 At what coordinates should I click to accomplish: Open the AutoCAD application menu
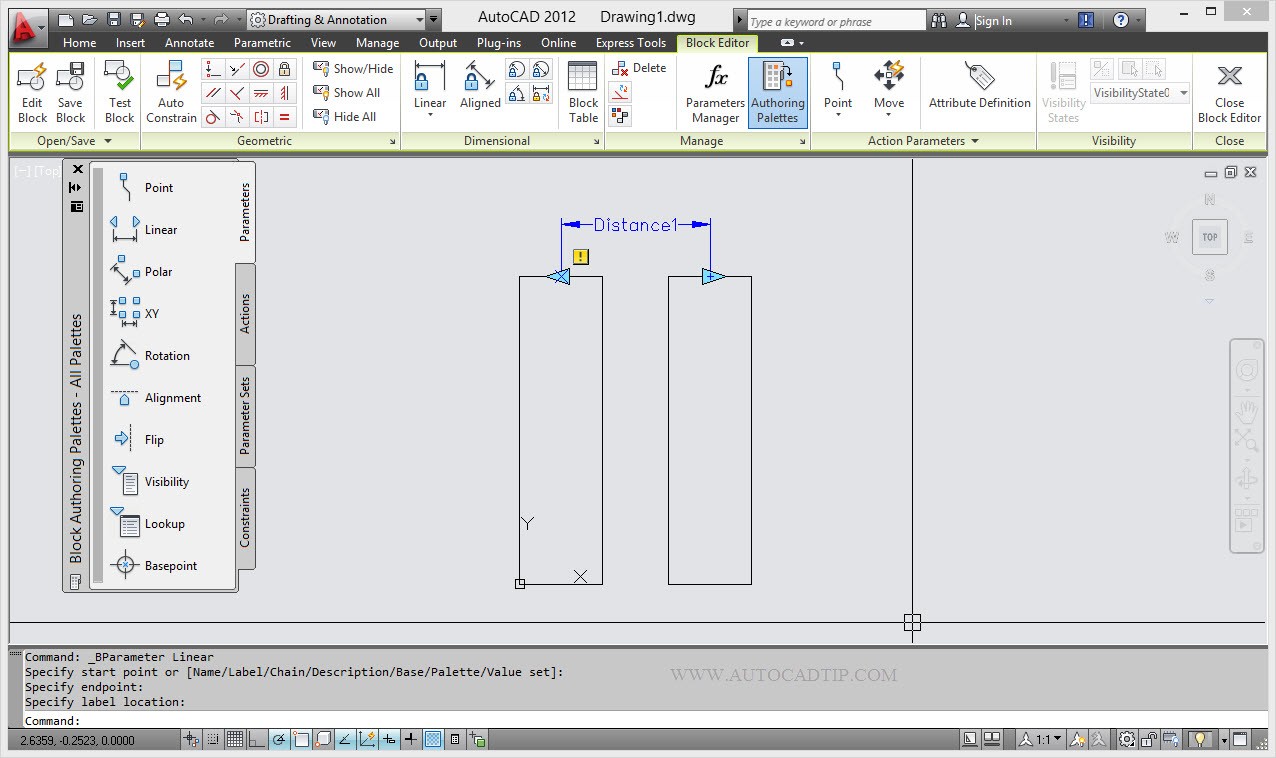27,27
